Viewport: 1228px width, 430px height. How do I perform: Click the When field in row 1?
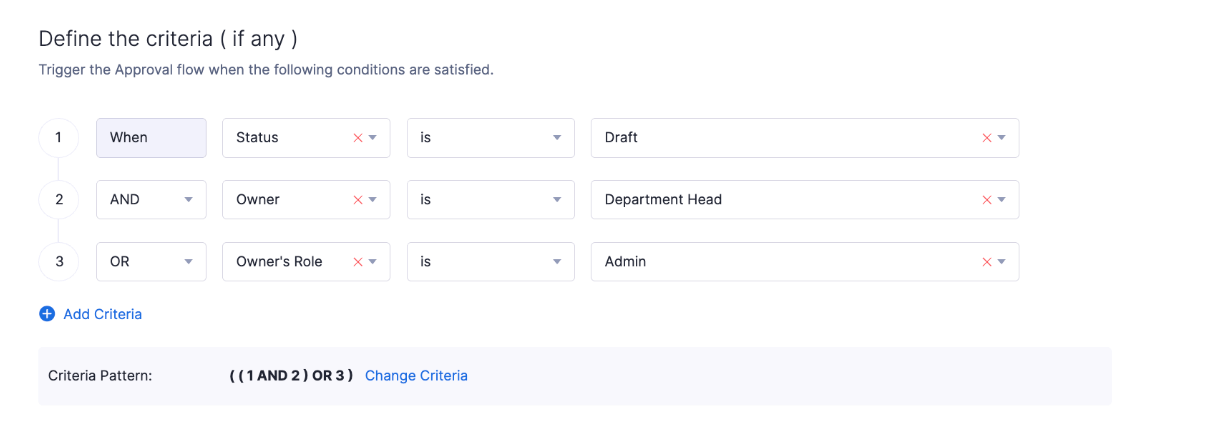[x=151, y=138]
